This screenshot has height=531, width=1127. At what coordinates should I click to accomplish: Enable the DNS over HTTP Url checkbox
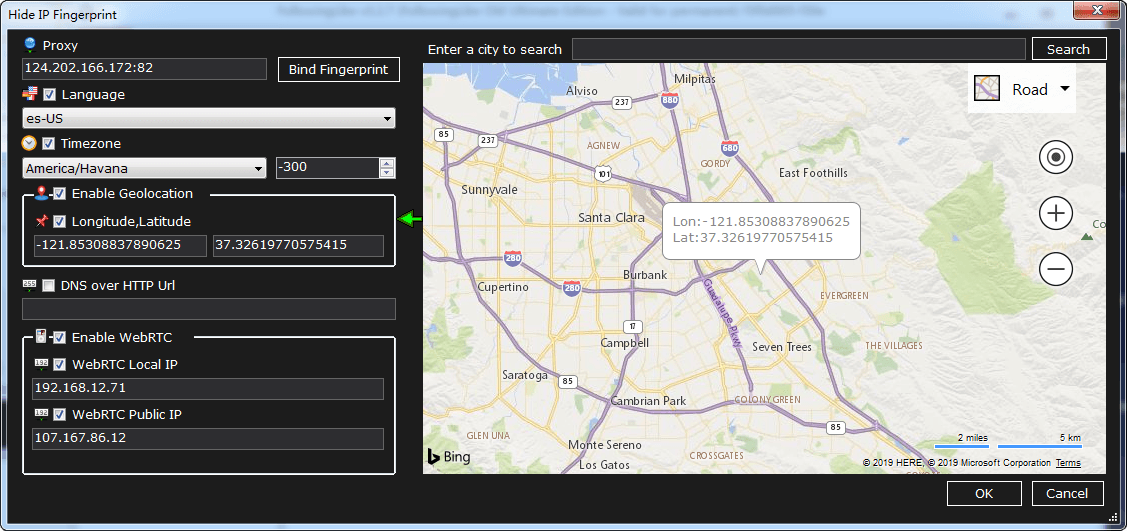(x=49, y=286)
